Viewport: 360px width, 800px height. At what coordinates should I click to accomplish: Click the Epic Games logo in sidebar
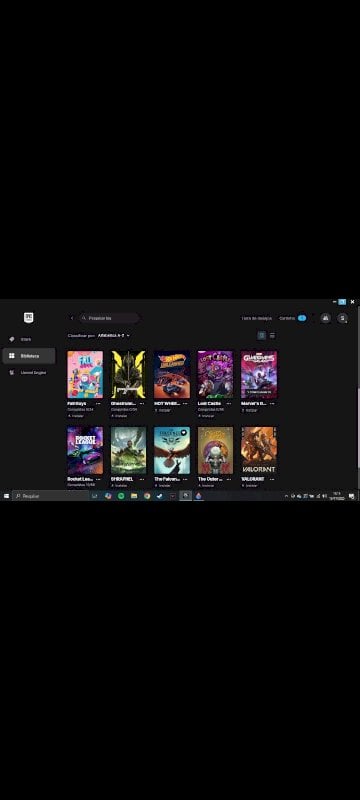(x=29, y=317)
